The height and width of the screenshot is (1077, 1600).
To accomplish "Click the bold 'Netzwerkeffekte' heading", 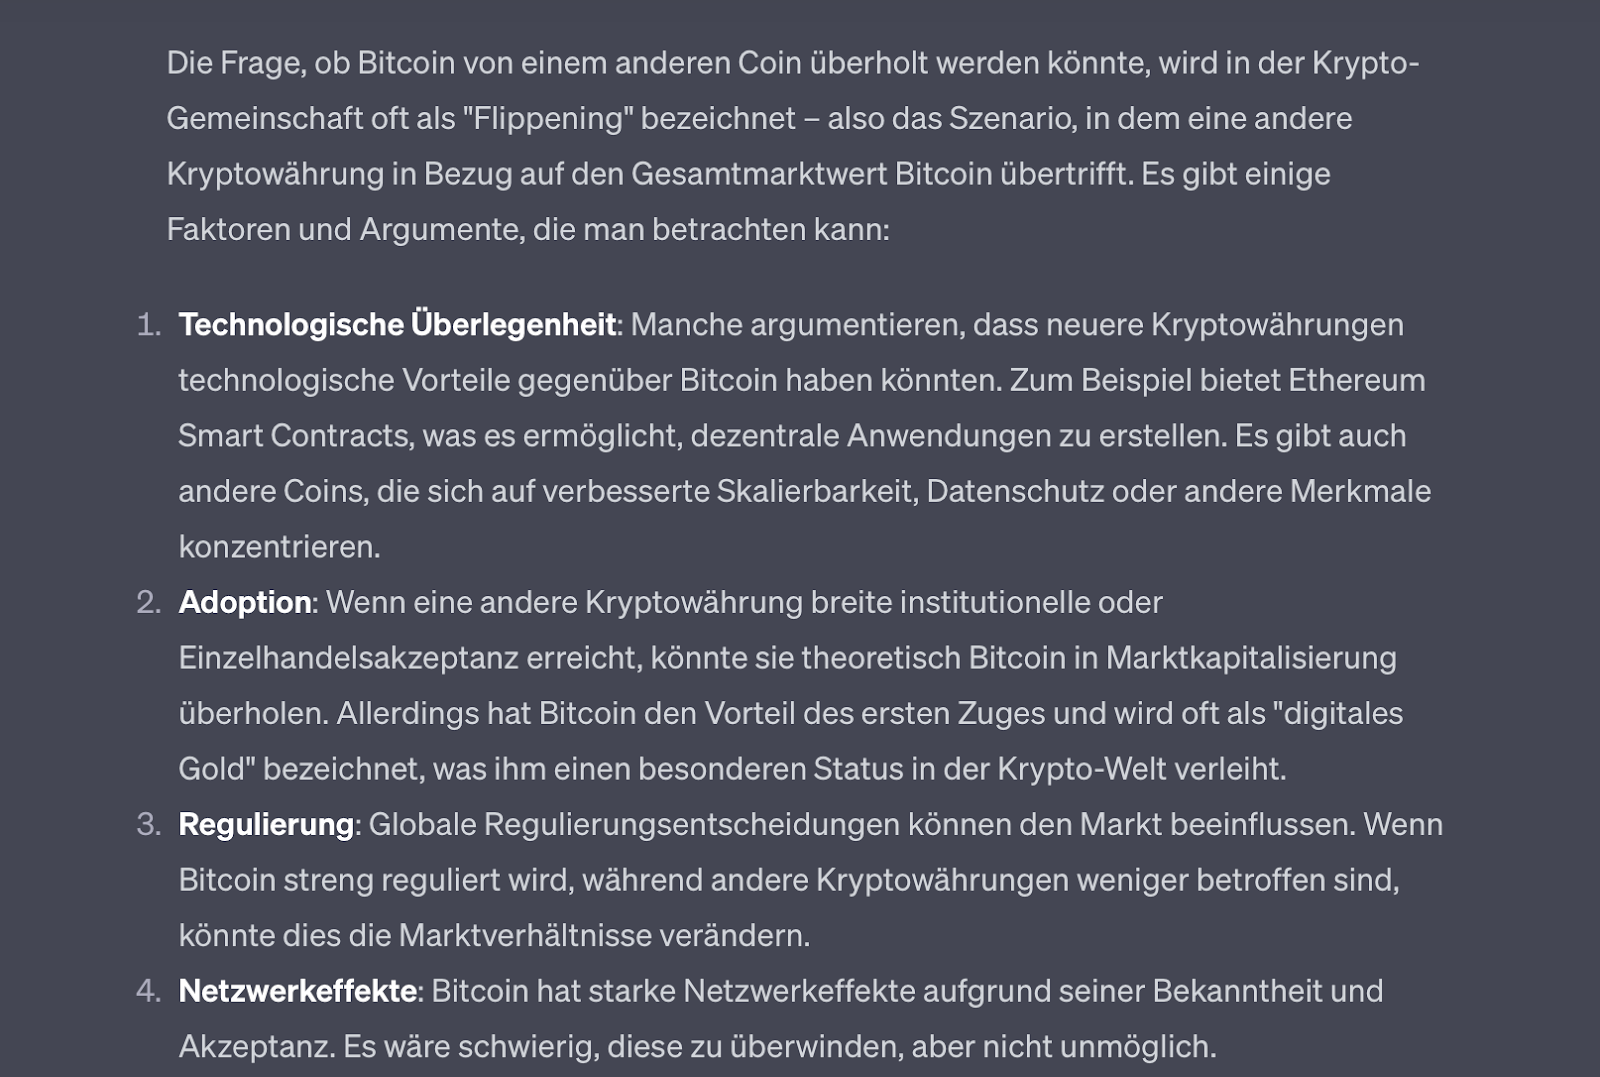I will [298, 991].
